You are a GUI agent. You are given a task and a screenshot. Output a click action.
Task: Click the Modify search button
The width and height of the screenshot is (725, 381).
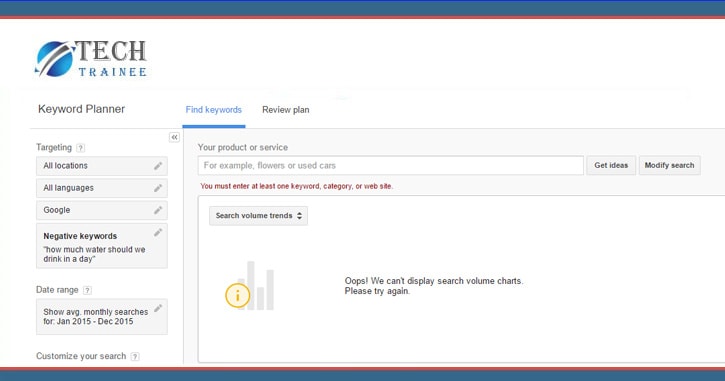tap(670, 165)
